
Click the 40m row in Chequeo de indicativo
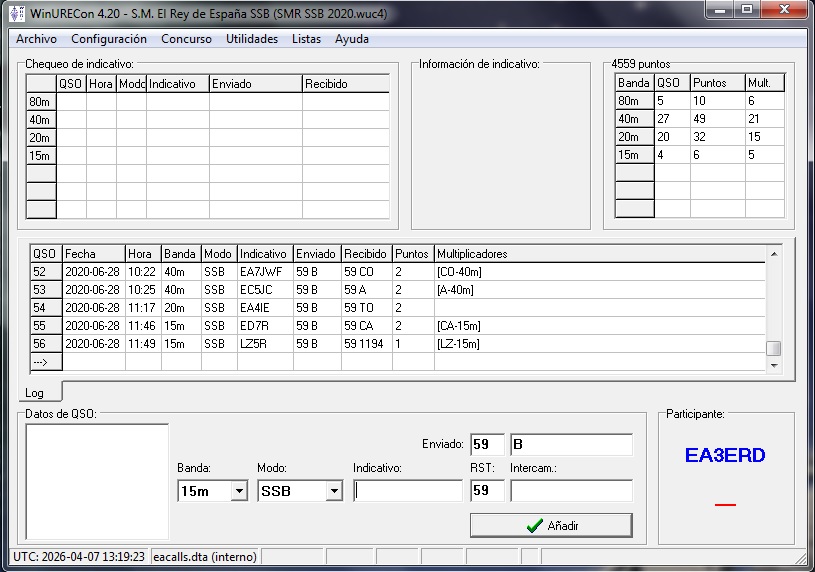40,120
